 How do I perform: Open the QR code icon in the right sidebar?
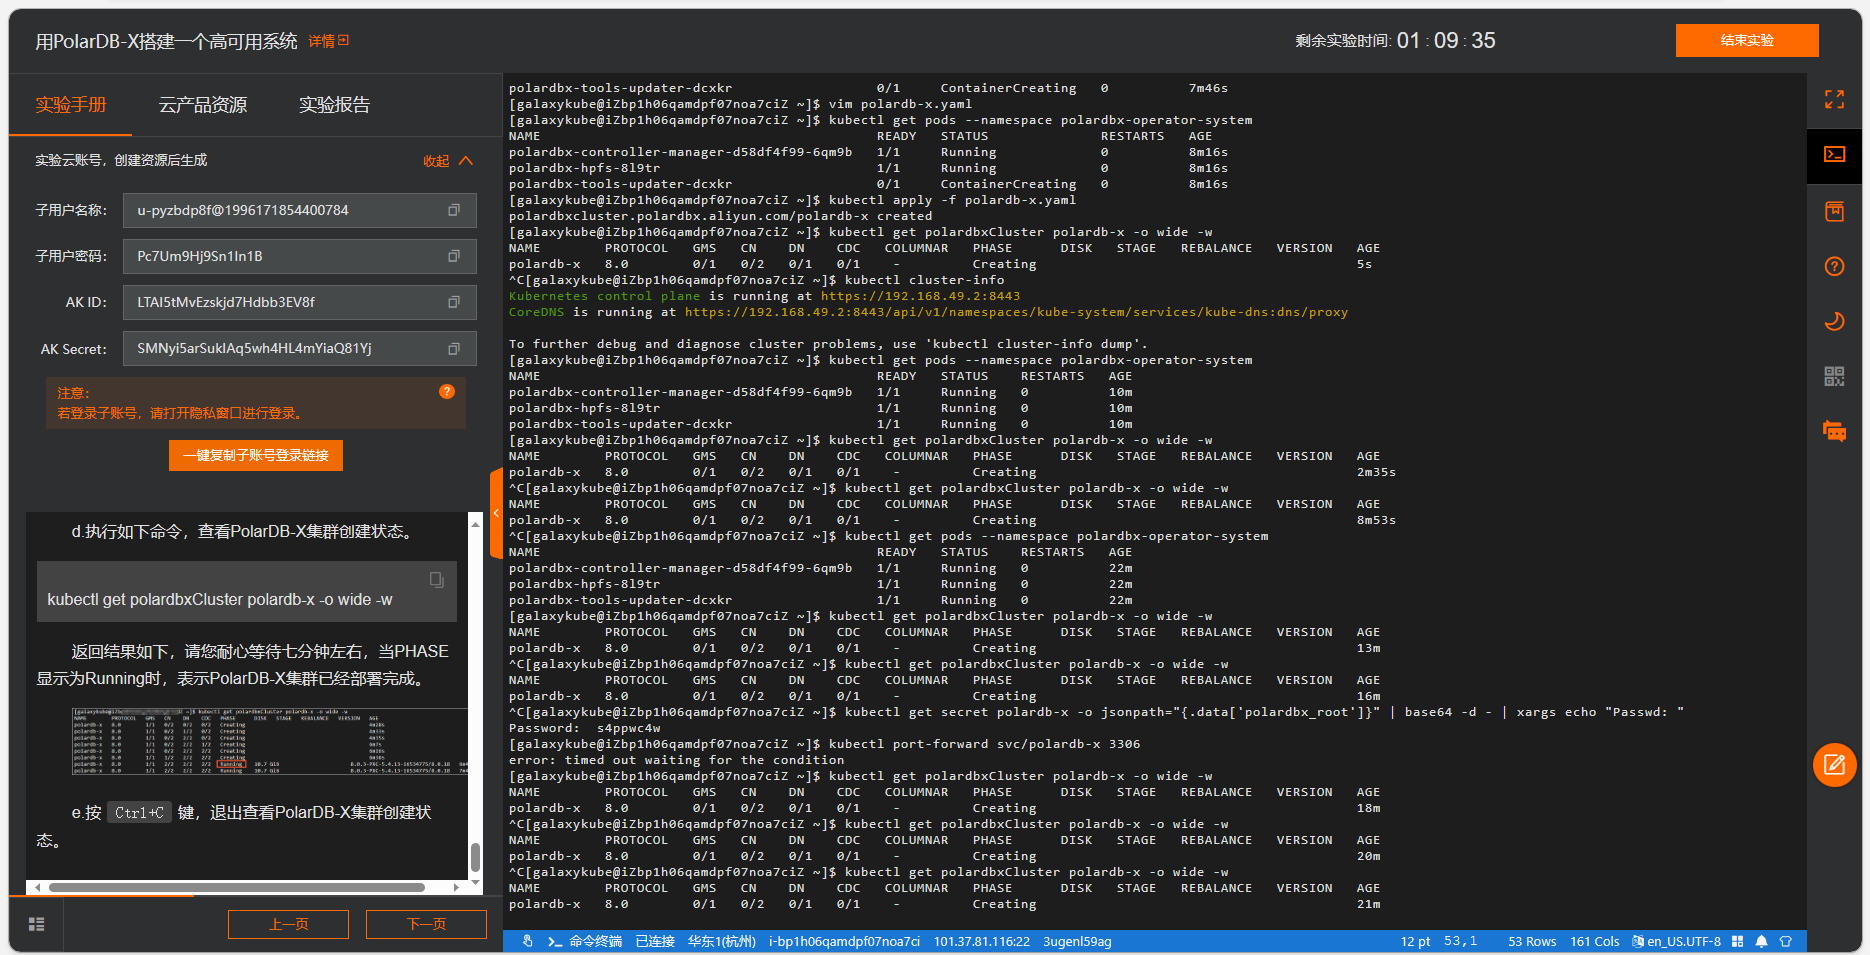click(x=1834, y=376)
